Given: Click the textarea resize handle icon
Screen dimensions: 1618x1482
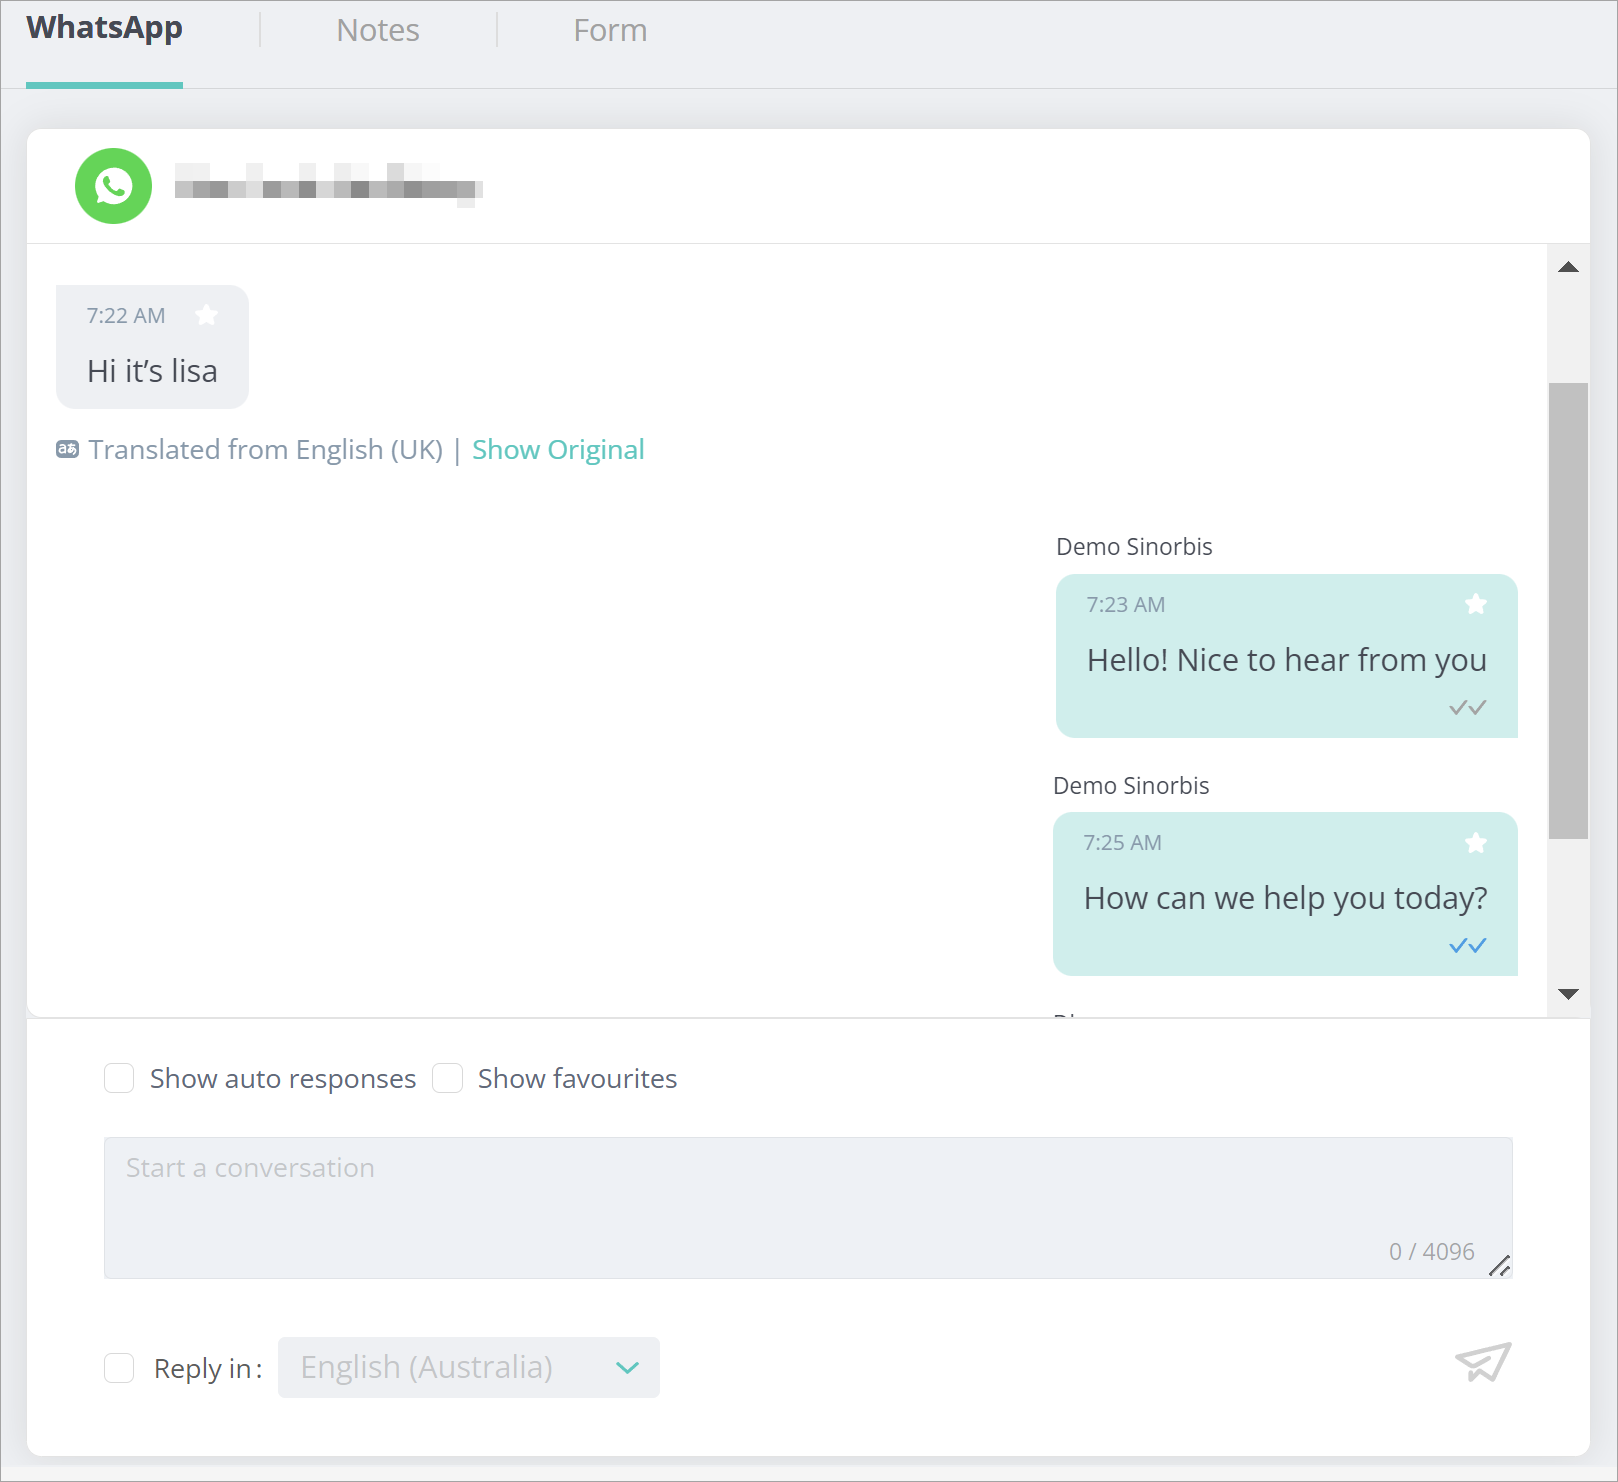Looking at the screenshot, I should click(x=1499, y=1265).
